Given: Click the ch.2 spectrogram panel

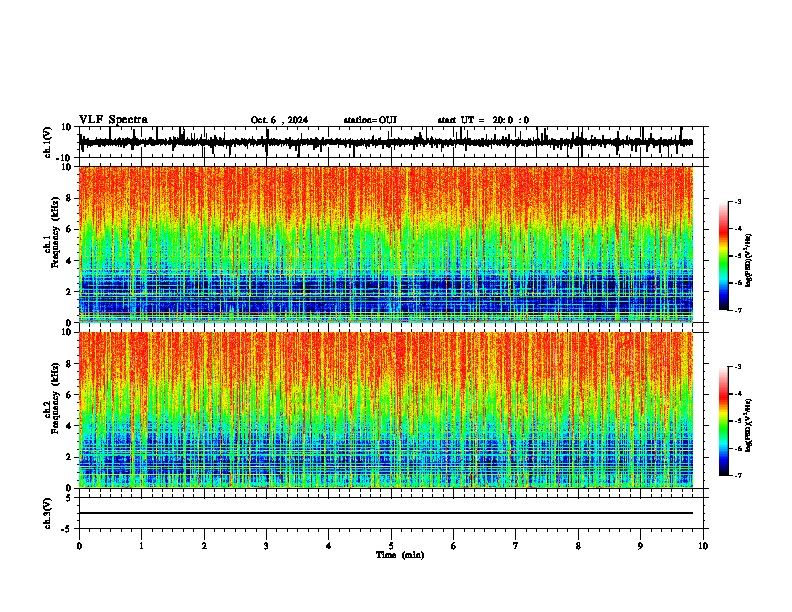Looking at the screenshot, I should tap(386, 410).
